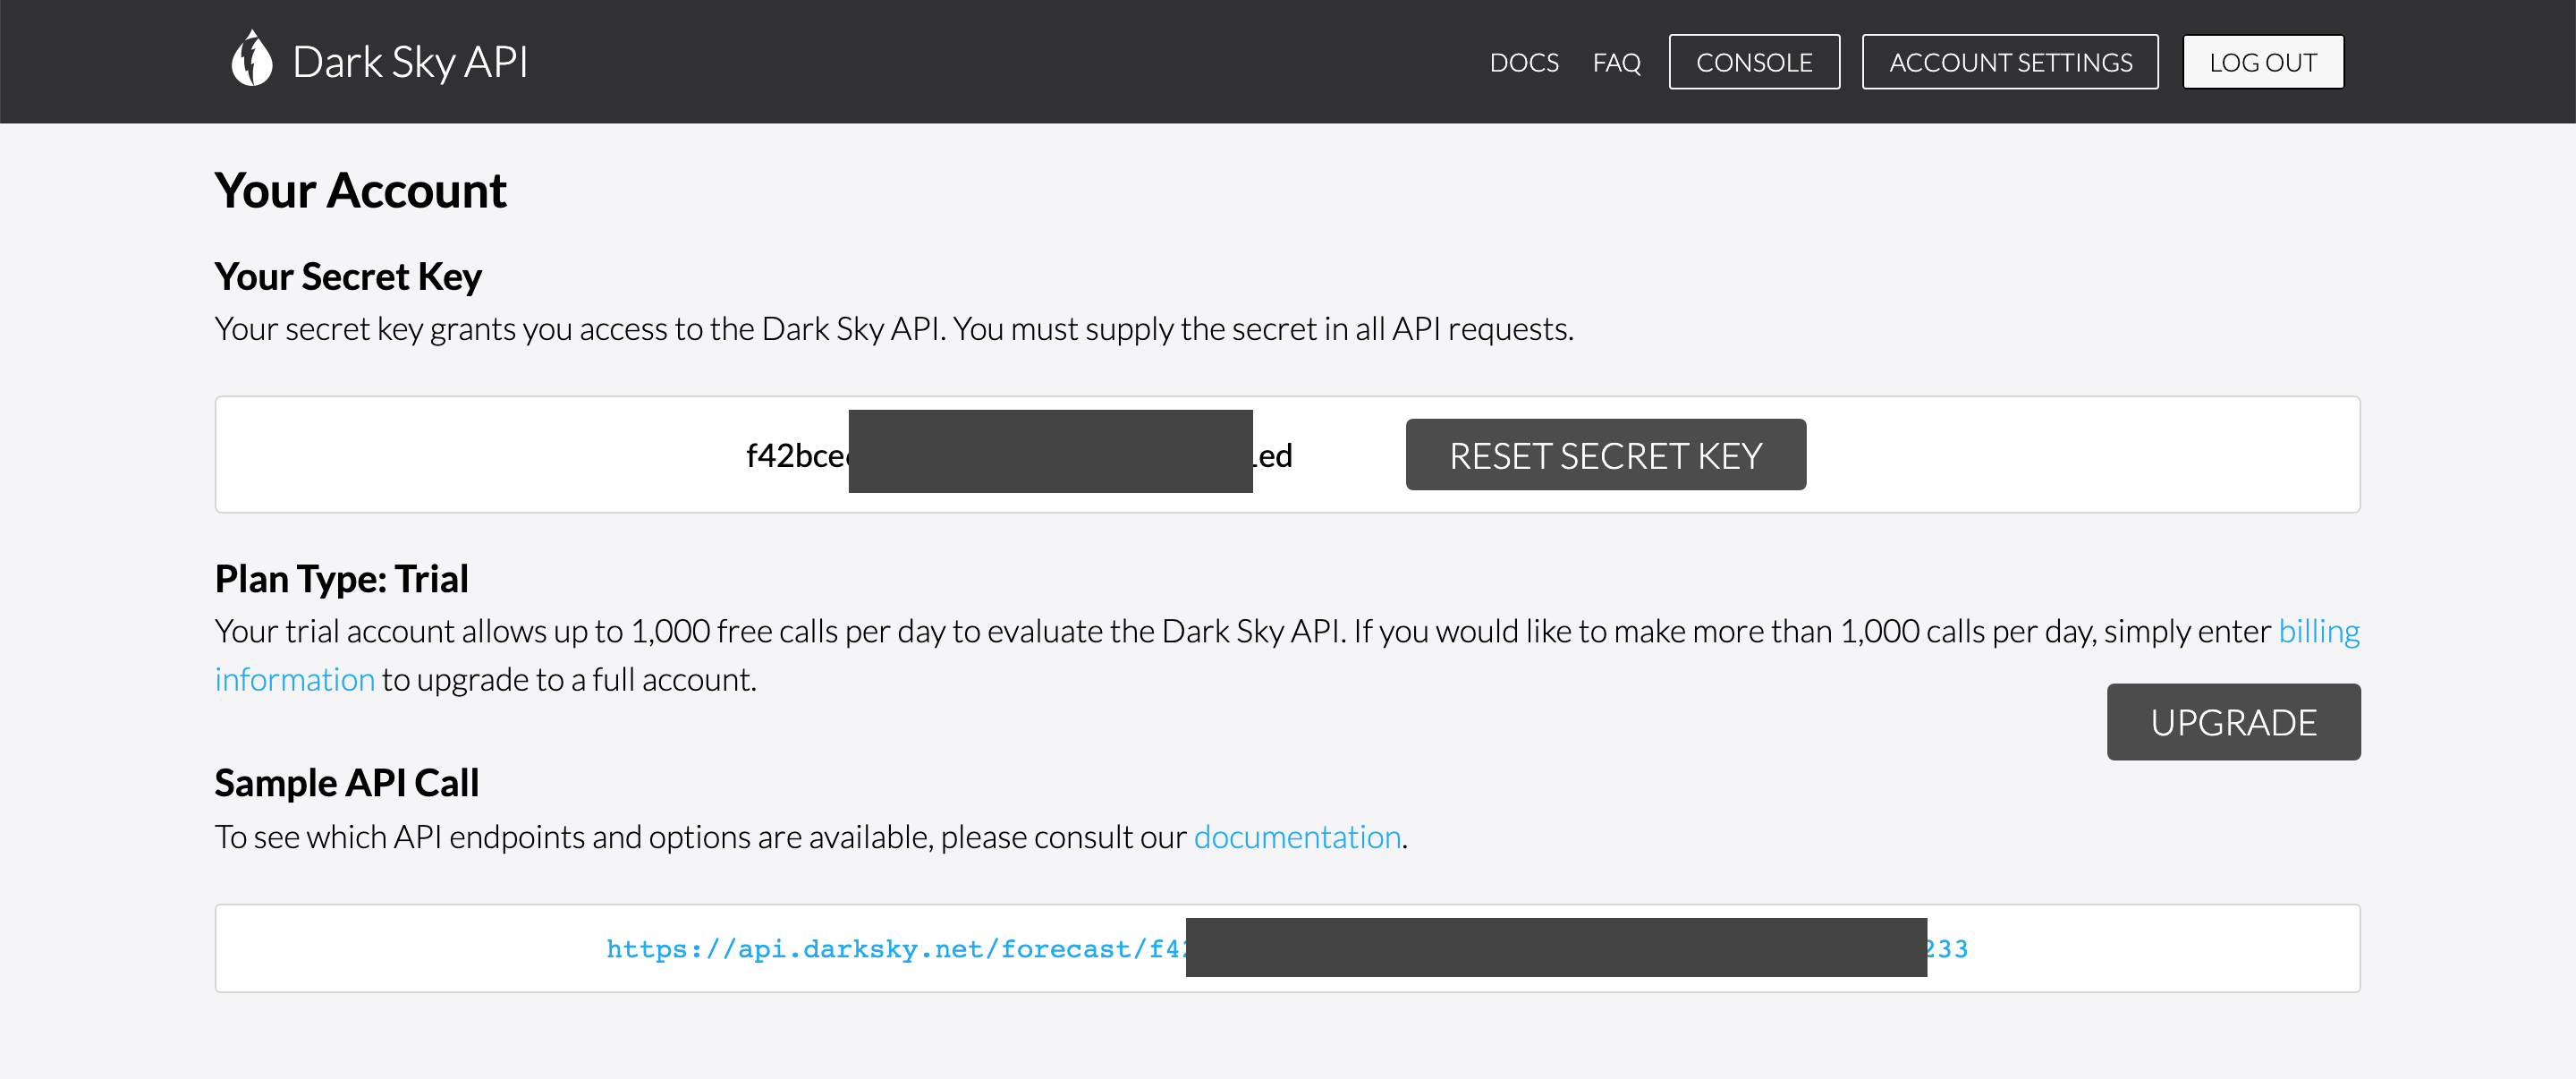Click the 'Plan Type: Trial' heading
Screen dimensions: 2576x1079
click(341, 579)
